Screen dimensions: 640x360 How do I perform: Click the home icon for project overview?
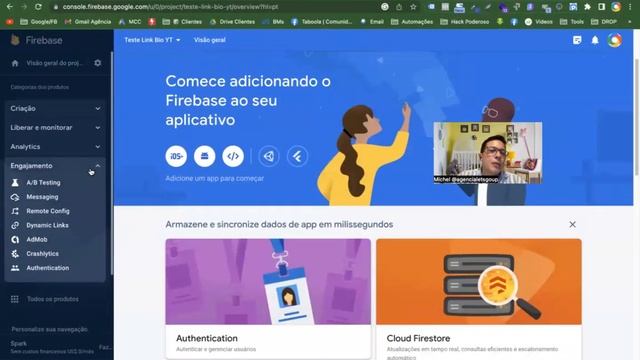pos(15,63)
